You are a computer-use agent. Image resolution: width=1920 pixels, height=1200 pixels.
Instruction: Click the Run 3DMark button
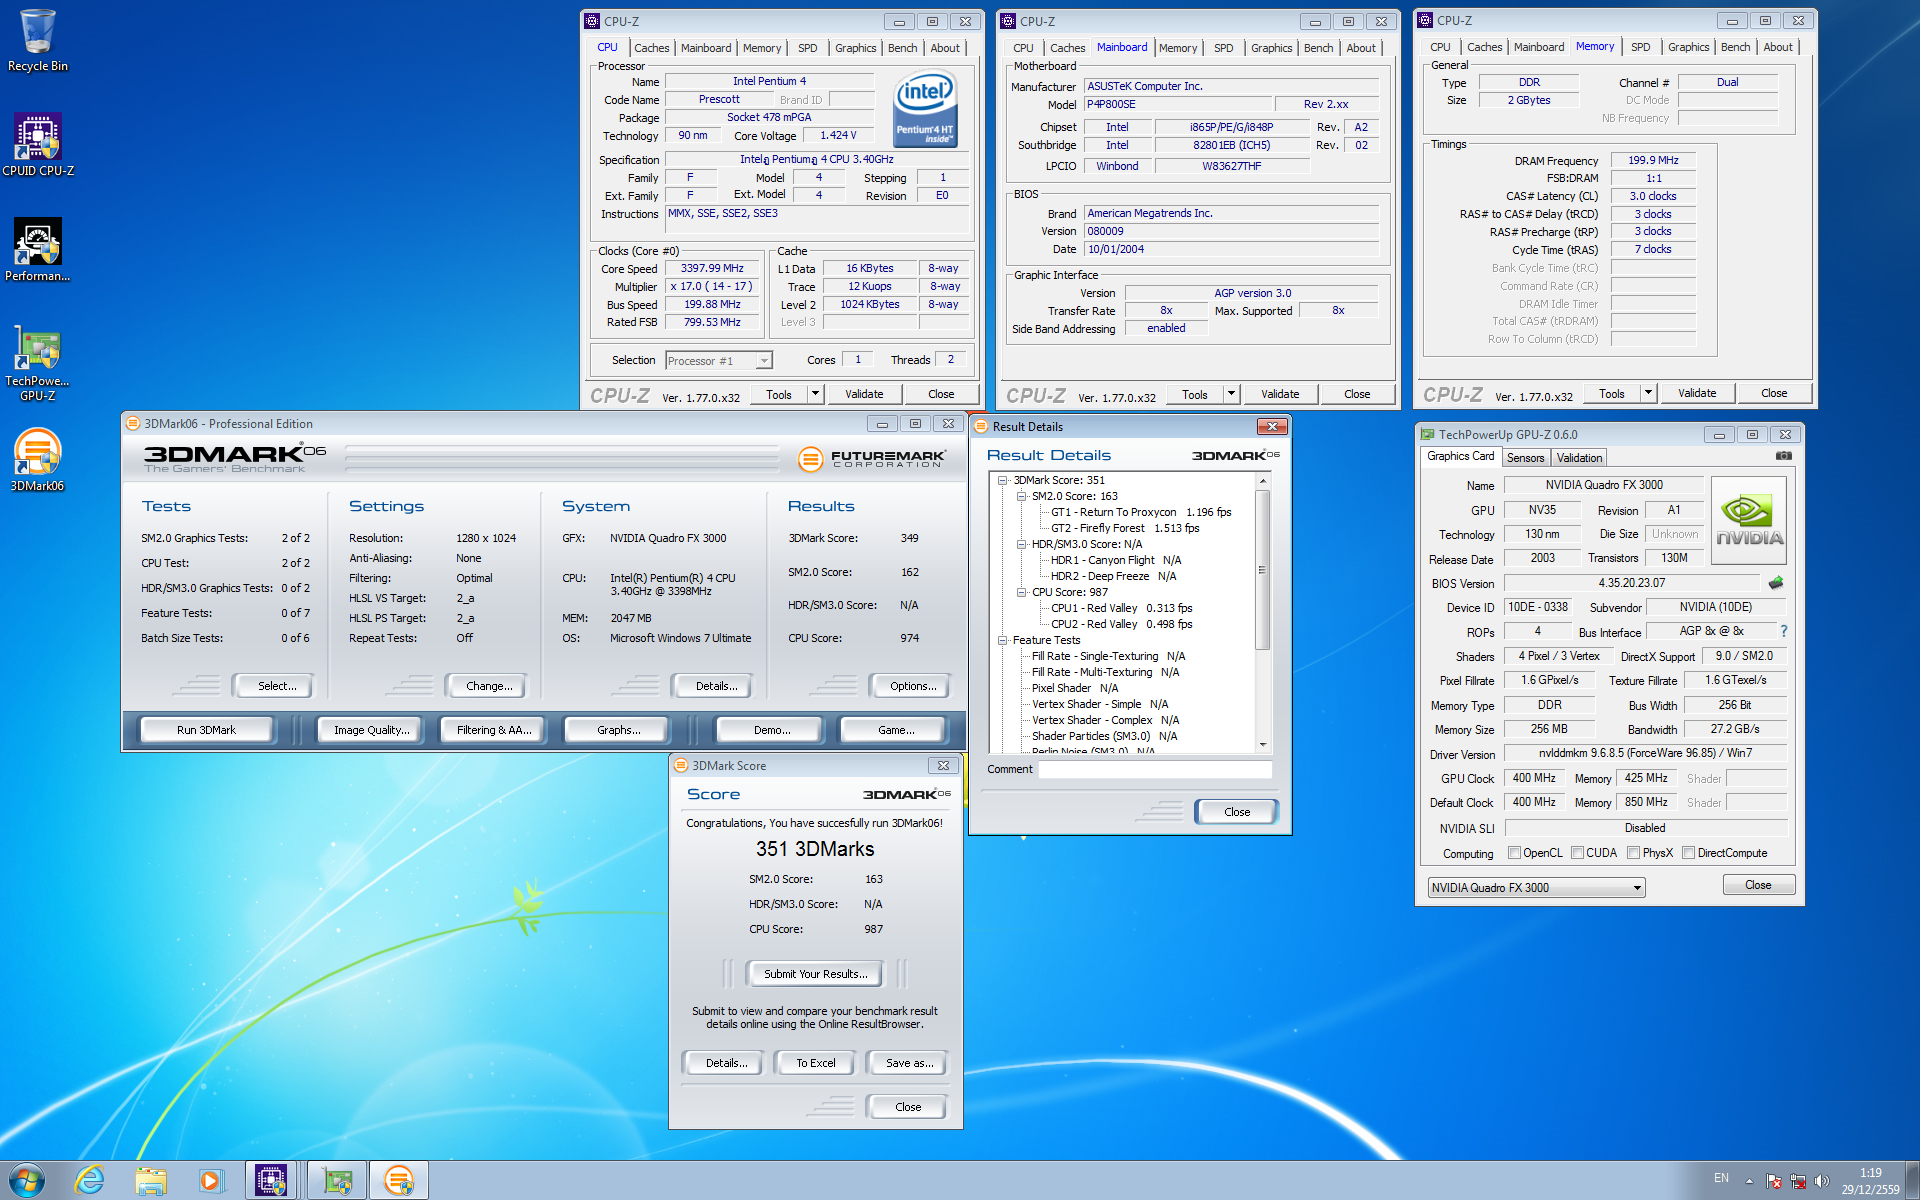click(x=206, y=730)
